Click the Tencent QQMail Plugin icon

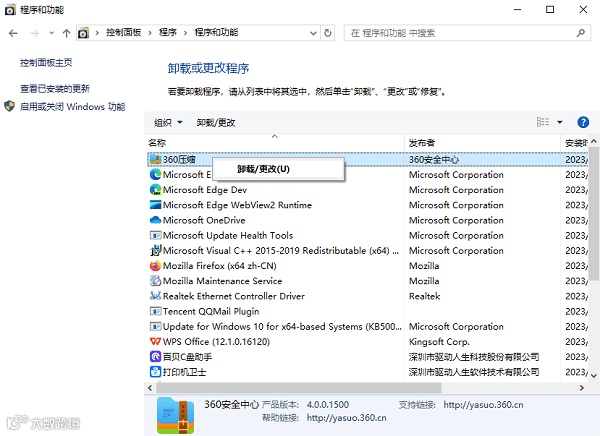[155, 311]
